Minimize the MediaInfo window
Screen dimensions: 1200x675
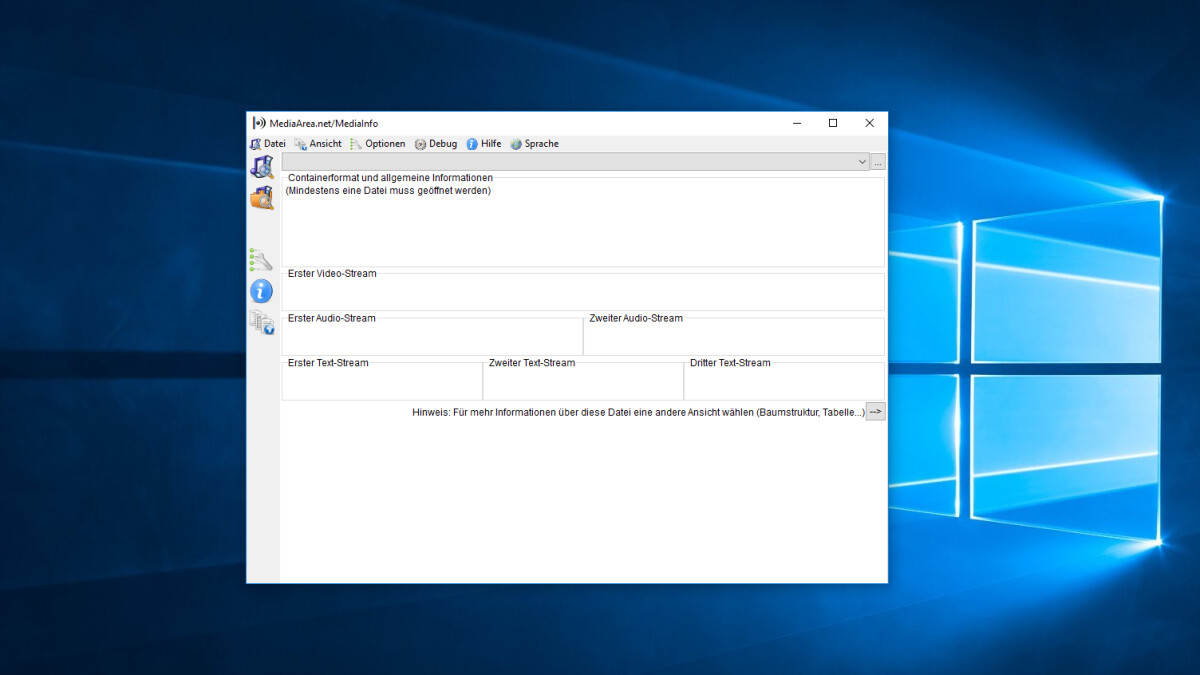click(797, 123)
